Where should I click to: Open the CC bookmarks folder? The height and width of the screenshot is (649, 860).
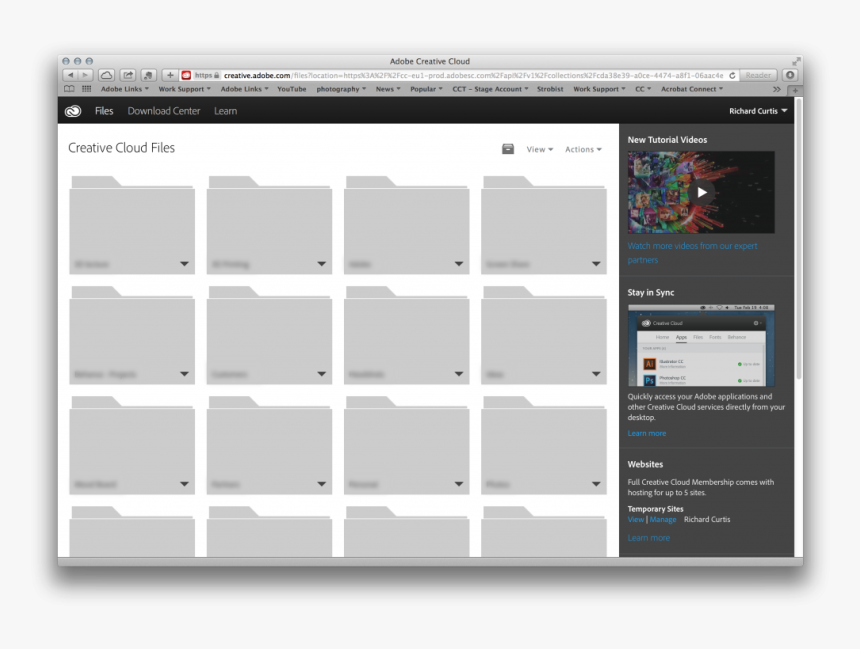(643, 89)
